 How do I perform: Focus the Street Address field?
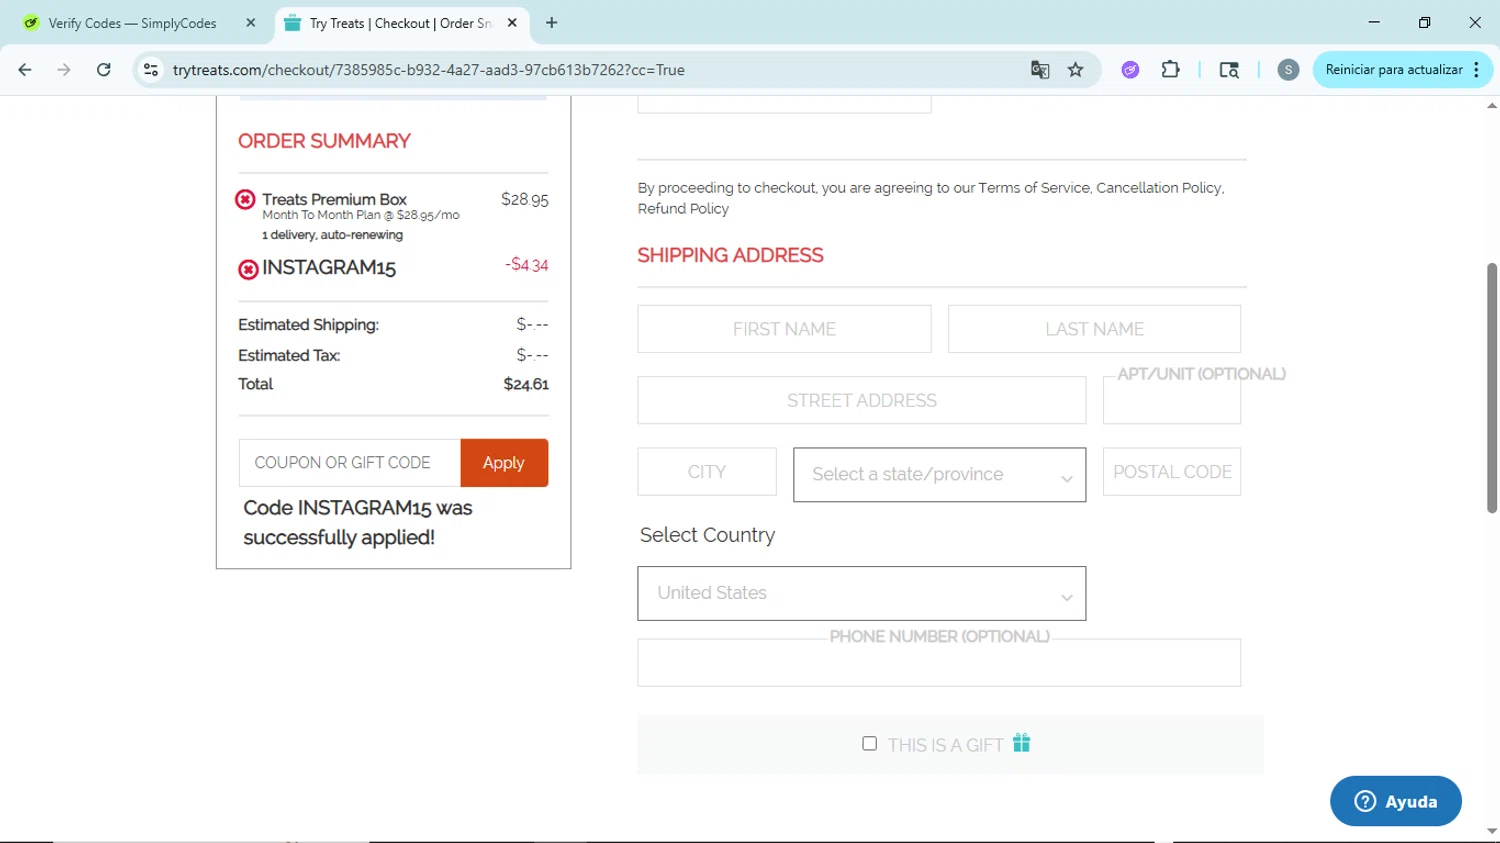point(862,400)
